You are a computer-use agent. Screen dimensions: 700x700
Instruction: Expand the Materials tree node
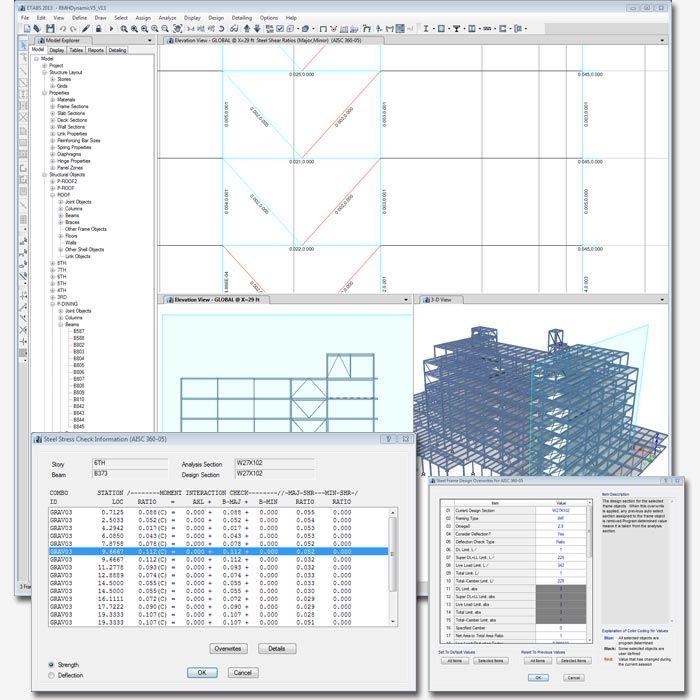tap(52, 100)
